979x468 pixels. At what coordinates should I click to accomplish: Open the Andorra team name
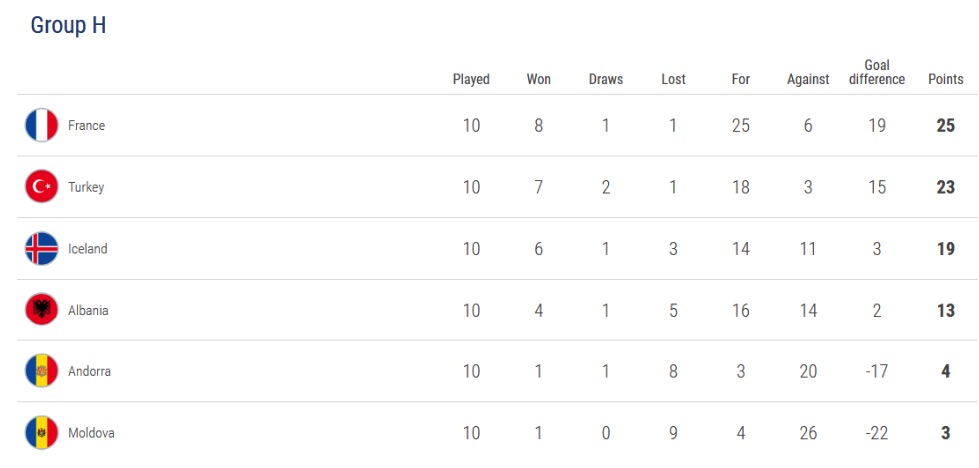coord(89,371)
